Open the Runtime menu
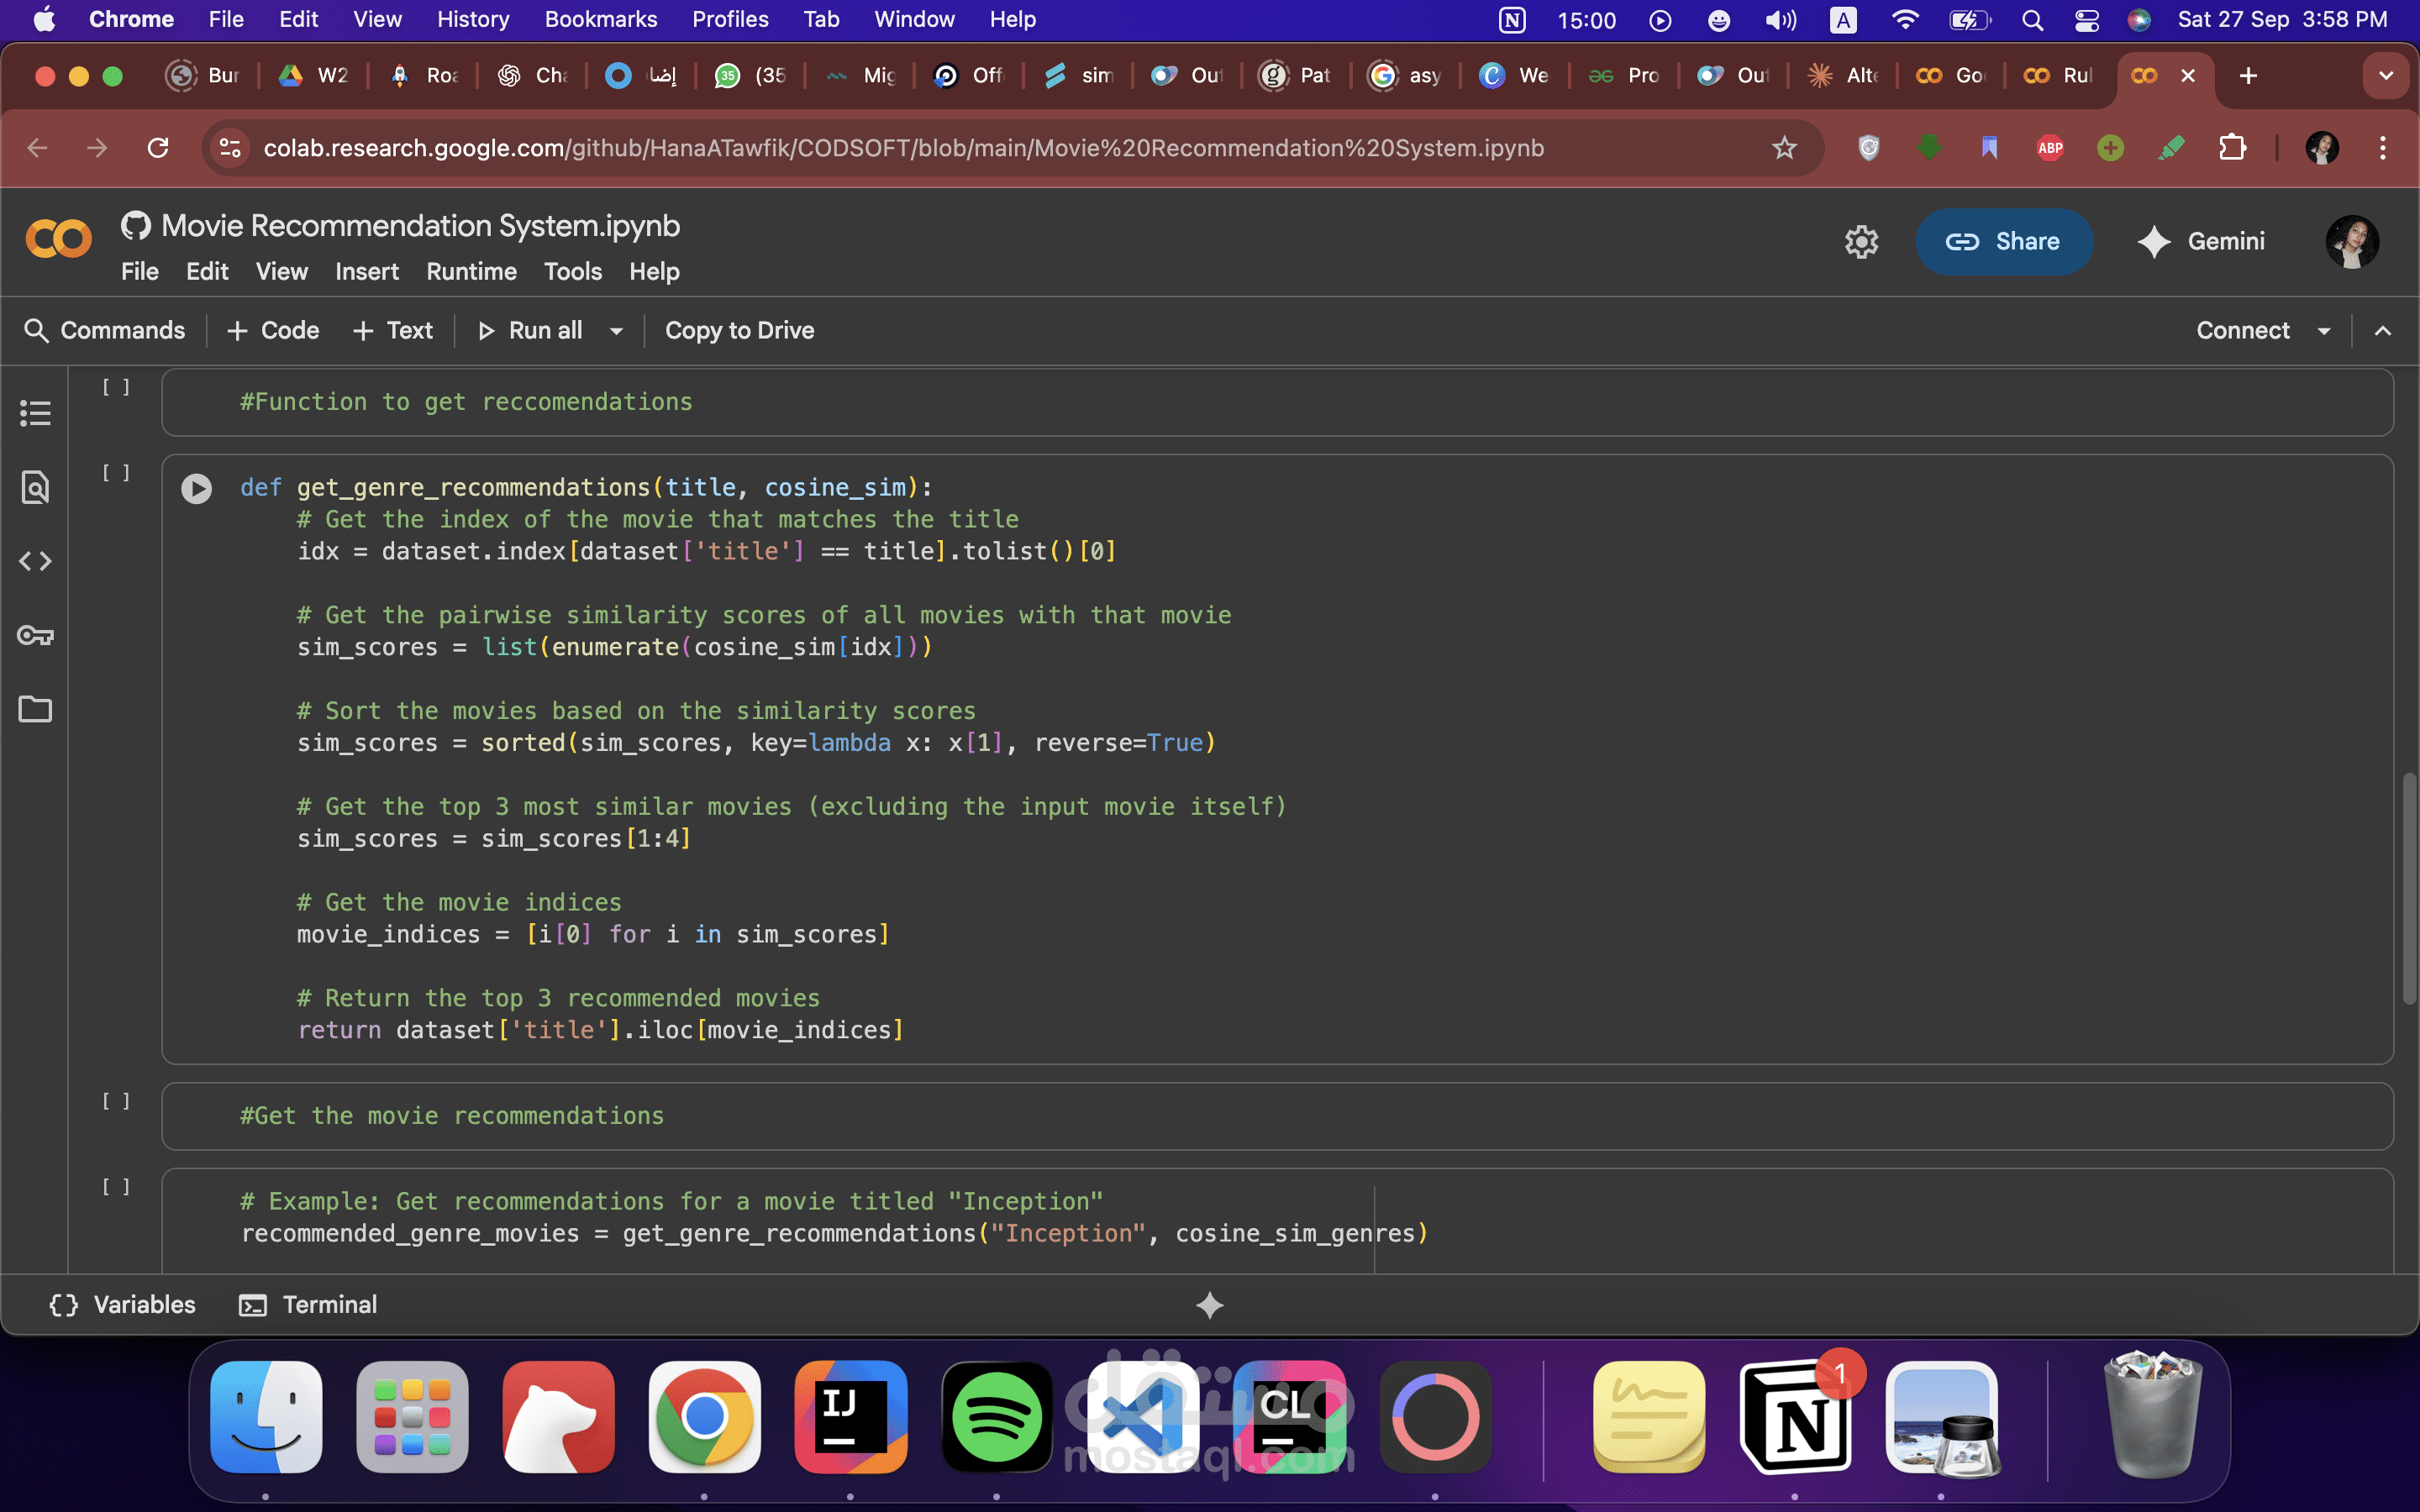The image size is (2420, 1512). point(471,272)
